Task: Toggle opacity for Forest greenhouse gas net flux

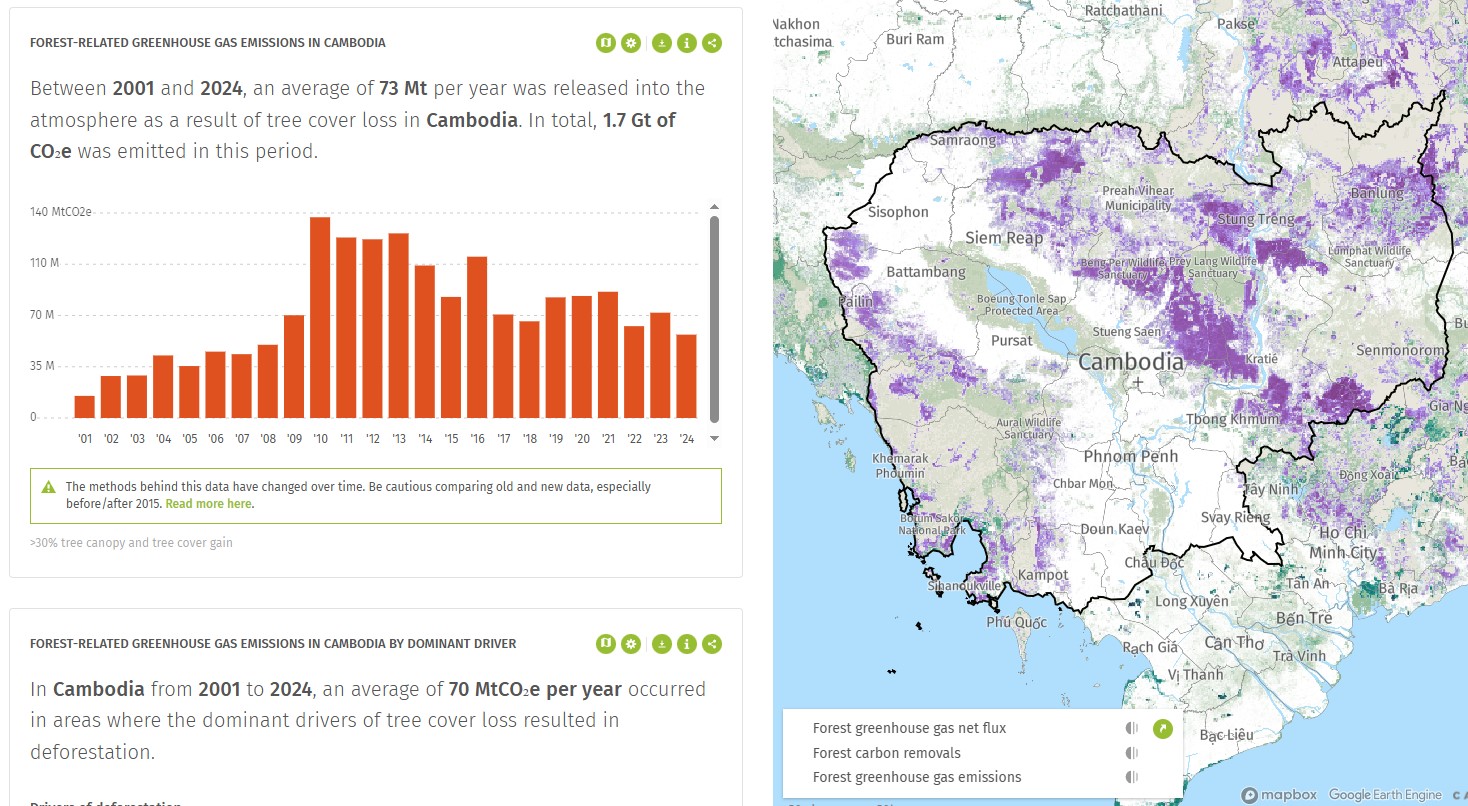Action: [1132, 729]
